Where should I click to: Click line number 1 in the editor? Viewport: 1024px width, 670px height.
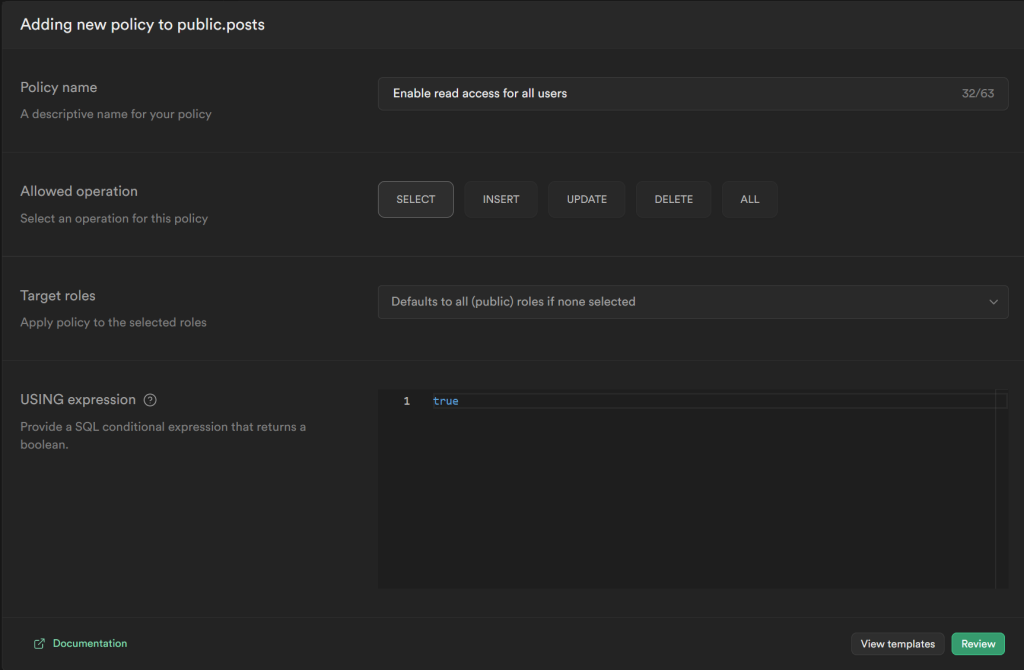tap(406, 401)
